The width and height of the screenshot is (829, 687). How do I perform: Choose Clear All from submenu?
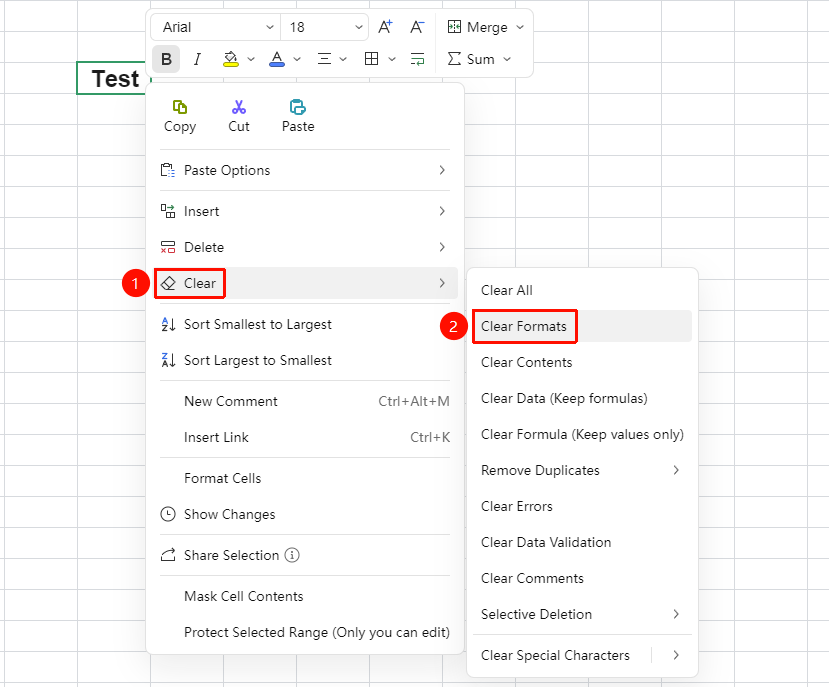[582, 290]
